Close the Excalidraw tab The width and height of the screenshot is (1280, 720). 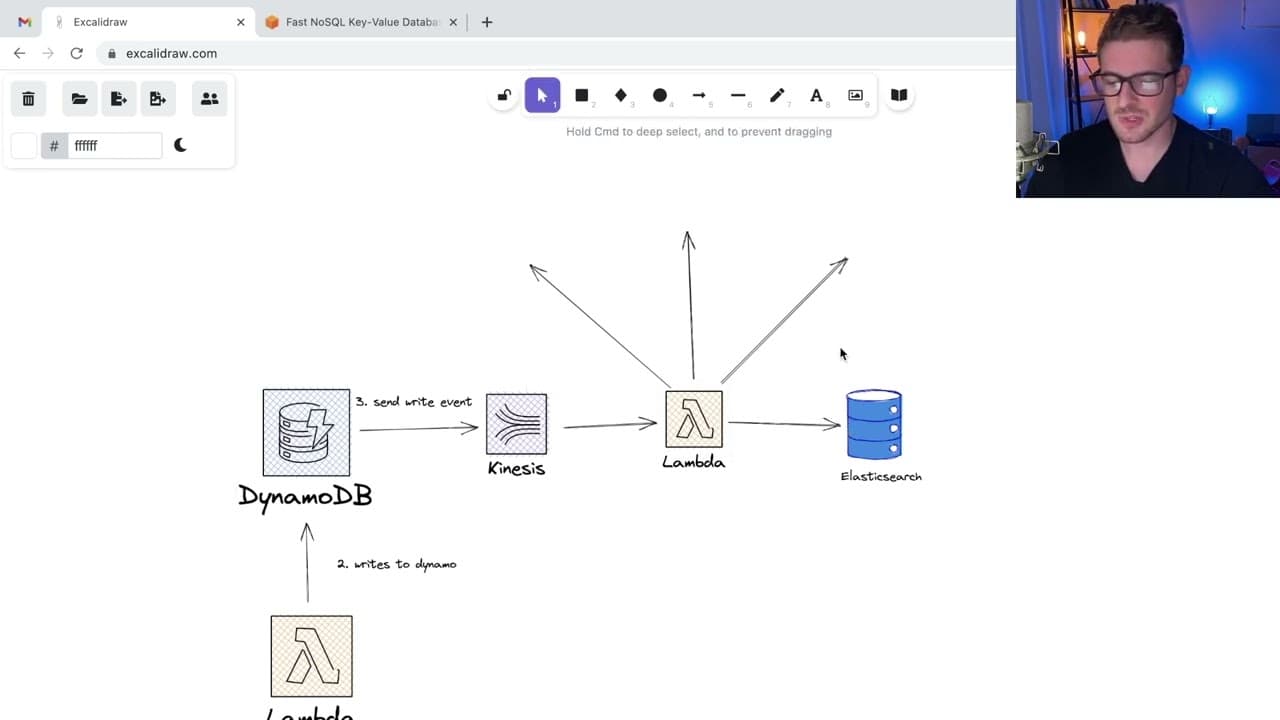pyautogui.click(x=240, y=22)
